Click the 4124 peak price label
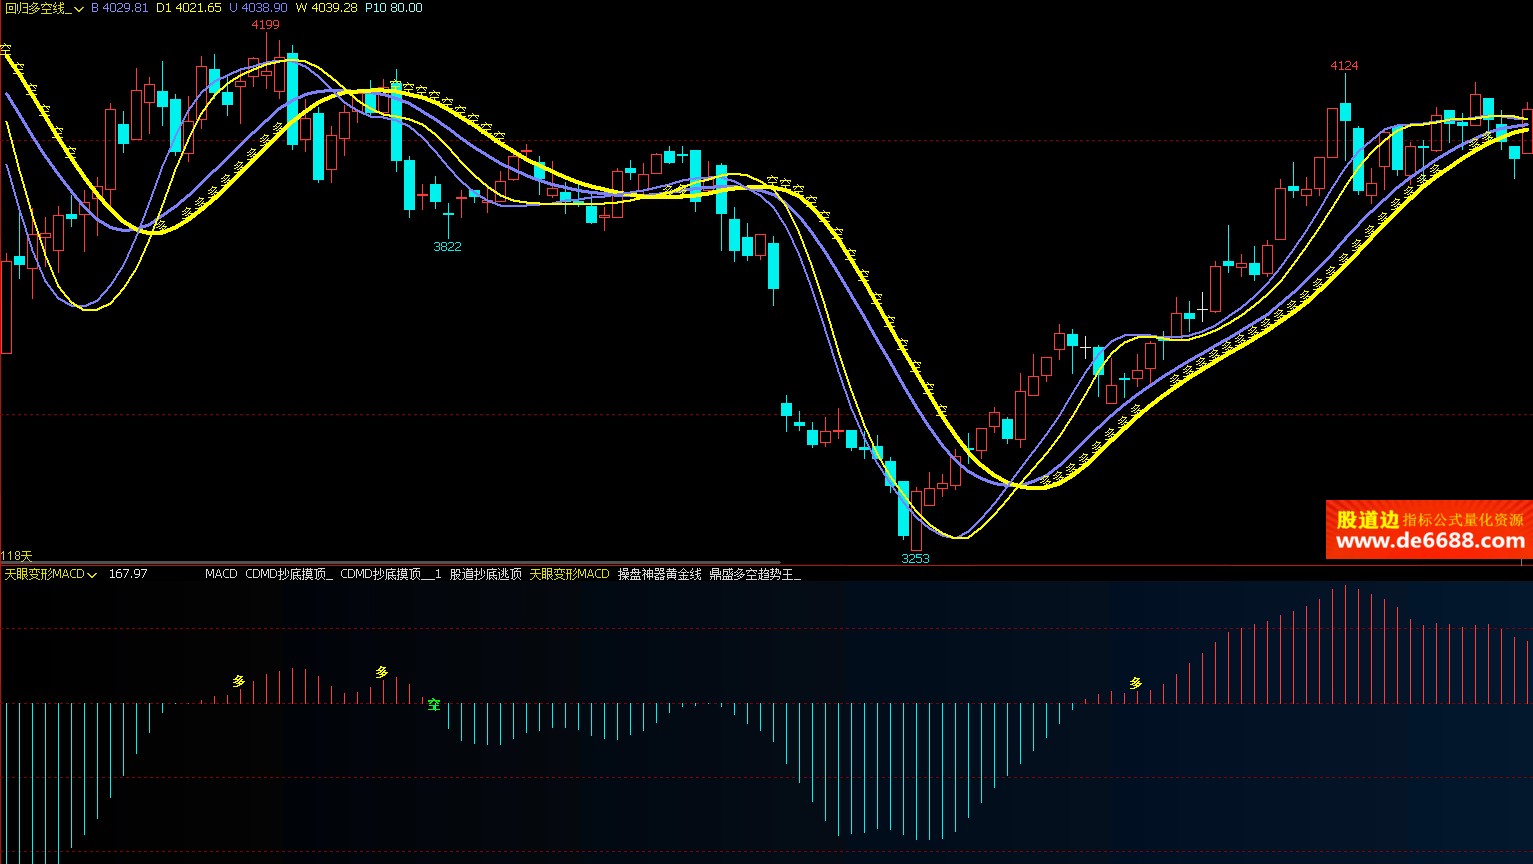Image resolution: width=1533 pixels, height=864 pixels. click(1344, 66)
